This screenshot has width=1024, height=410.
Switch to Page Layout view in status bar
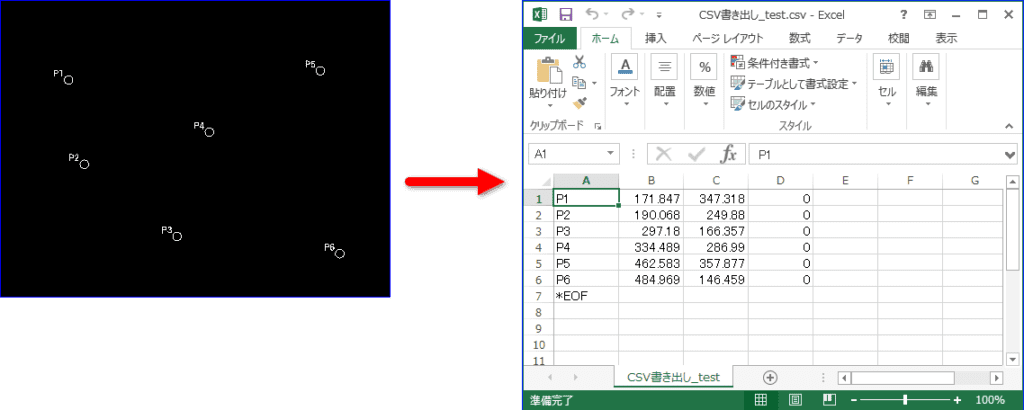[795, 399]
